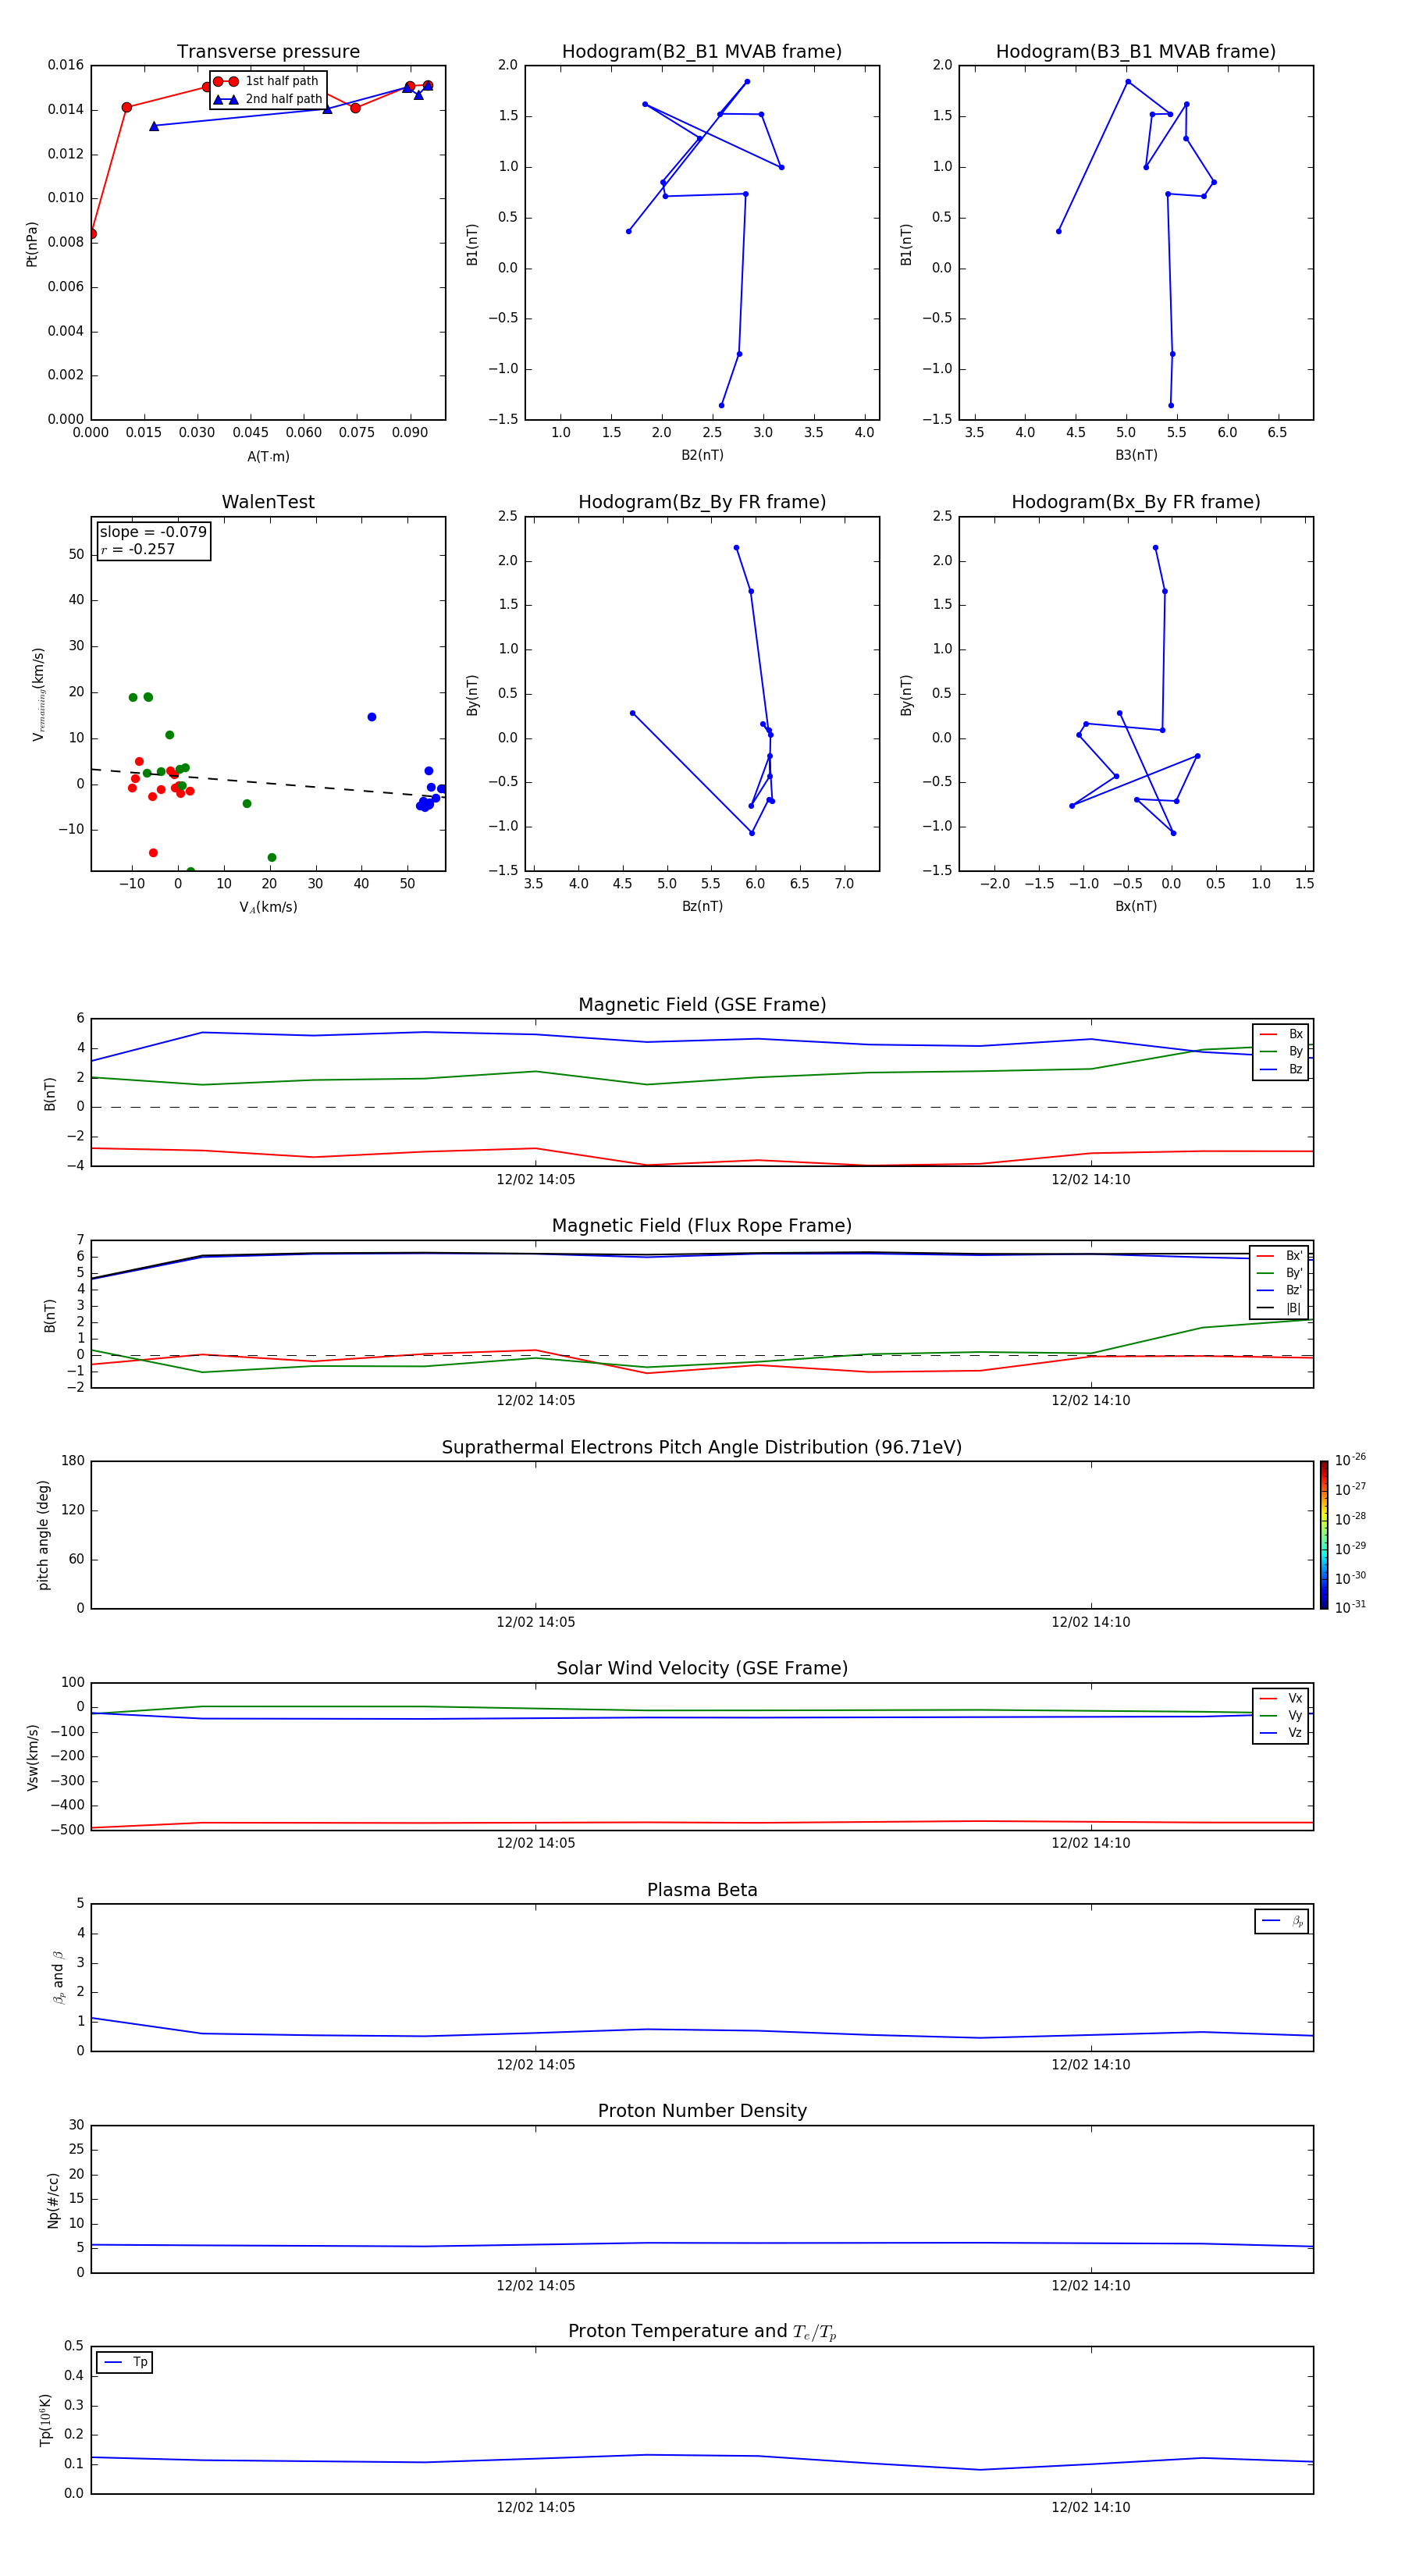This screenshot has height=2576, width=1405.
Task: Click the pitch angle colorbar
Action: (x=1324, y=1535)
